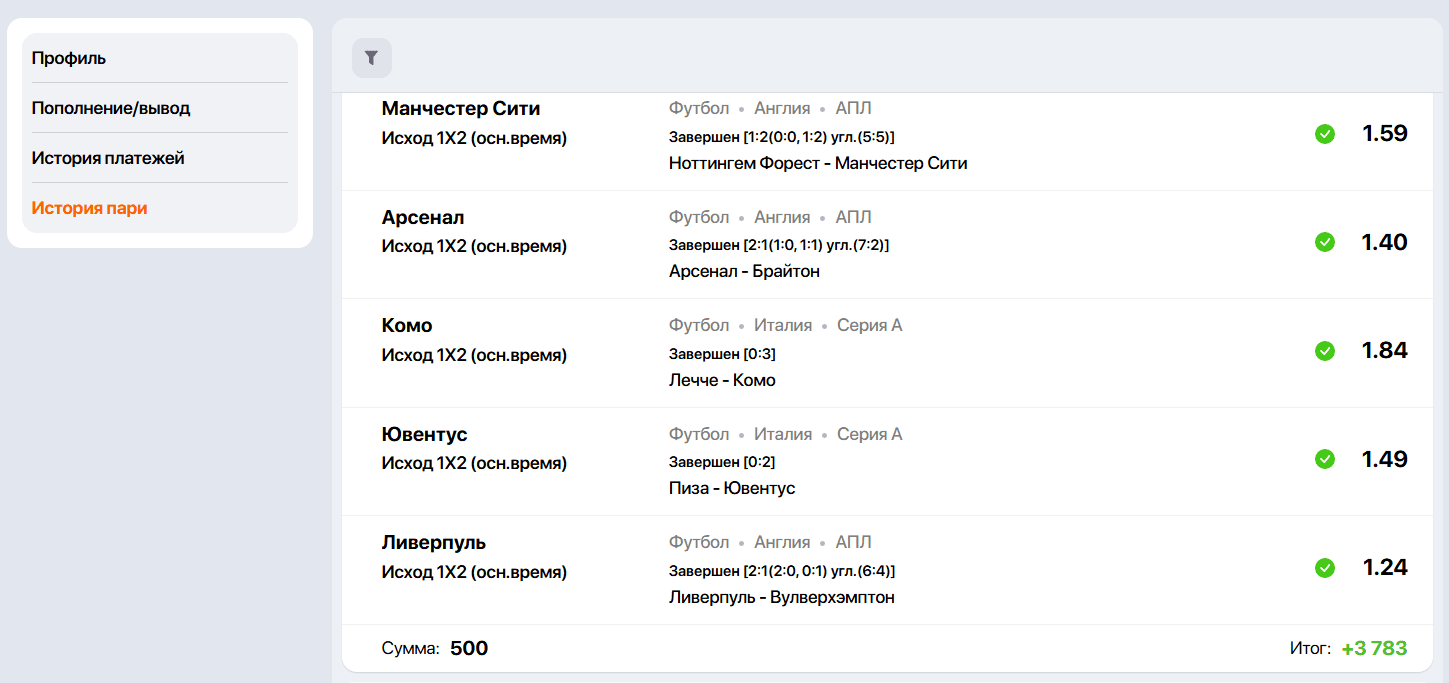
Task: Click green checkmark for Ливерпуль bet
Action: [1325, 568]
